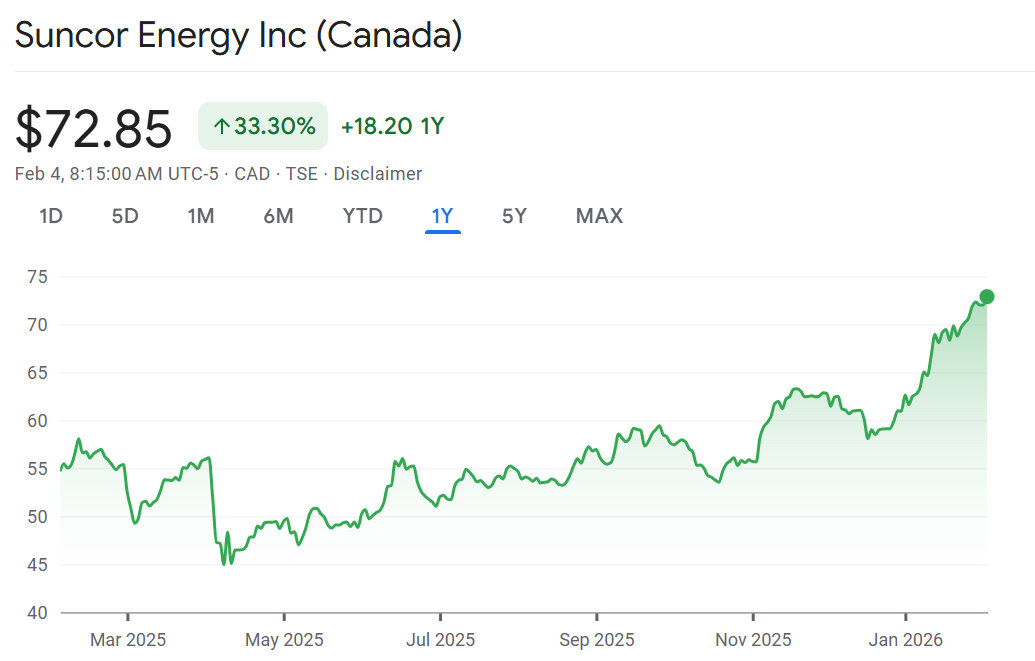This screenshot has width=1035, height=661.
Task: Click the Sep 2025 axis marker
Action: click(596, 640)
